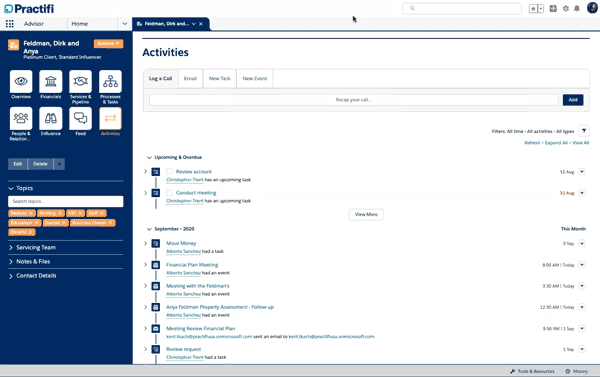This screenshot has height=377, width=600.
Task: Click the favorites star icon
Action: coord(533,8)
